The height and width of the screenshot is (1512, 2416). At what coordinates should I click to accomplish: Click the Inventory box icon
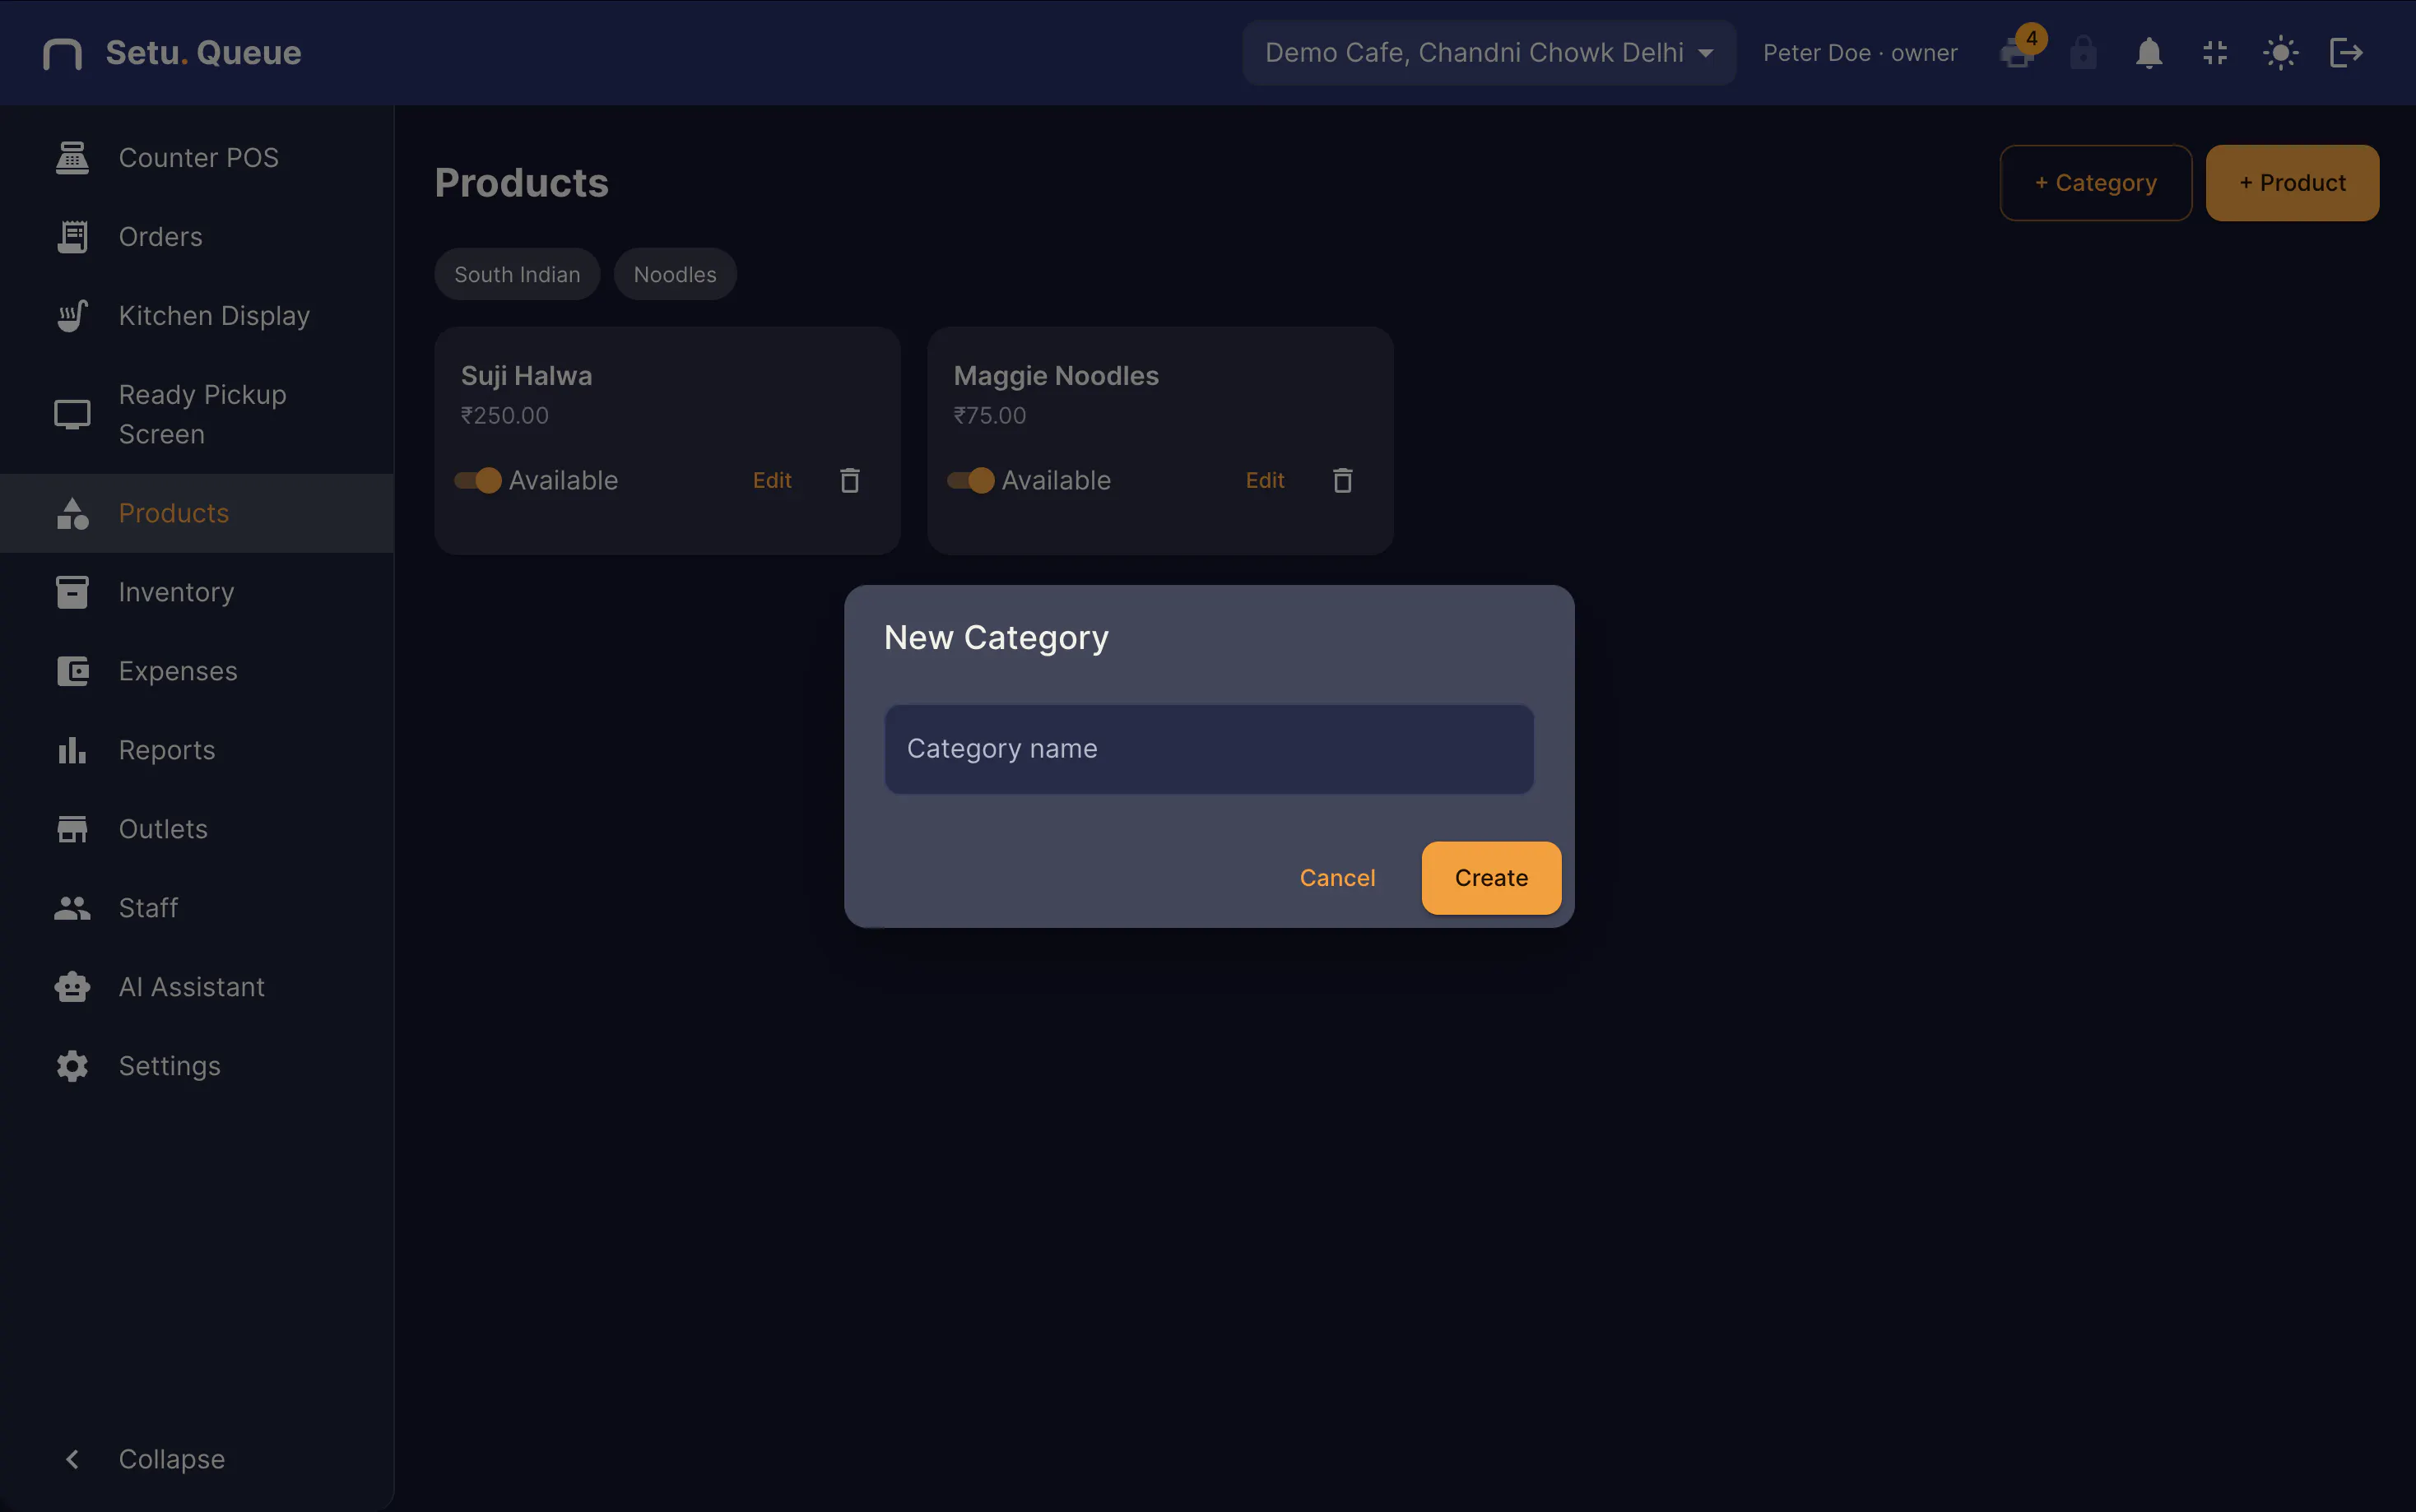(72, 592)
